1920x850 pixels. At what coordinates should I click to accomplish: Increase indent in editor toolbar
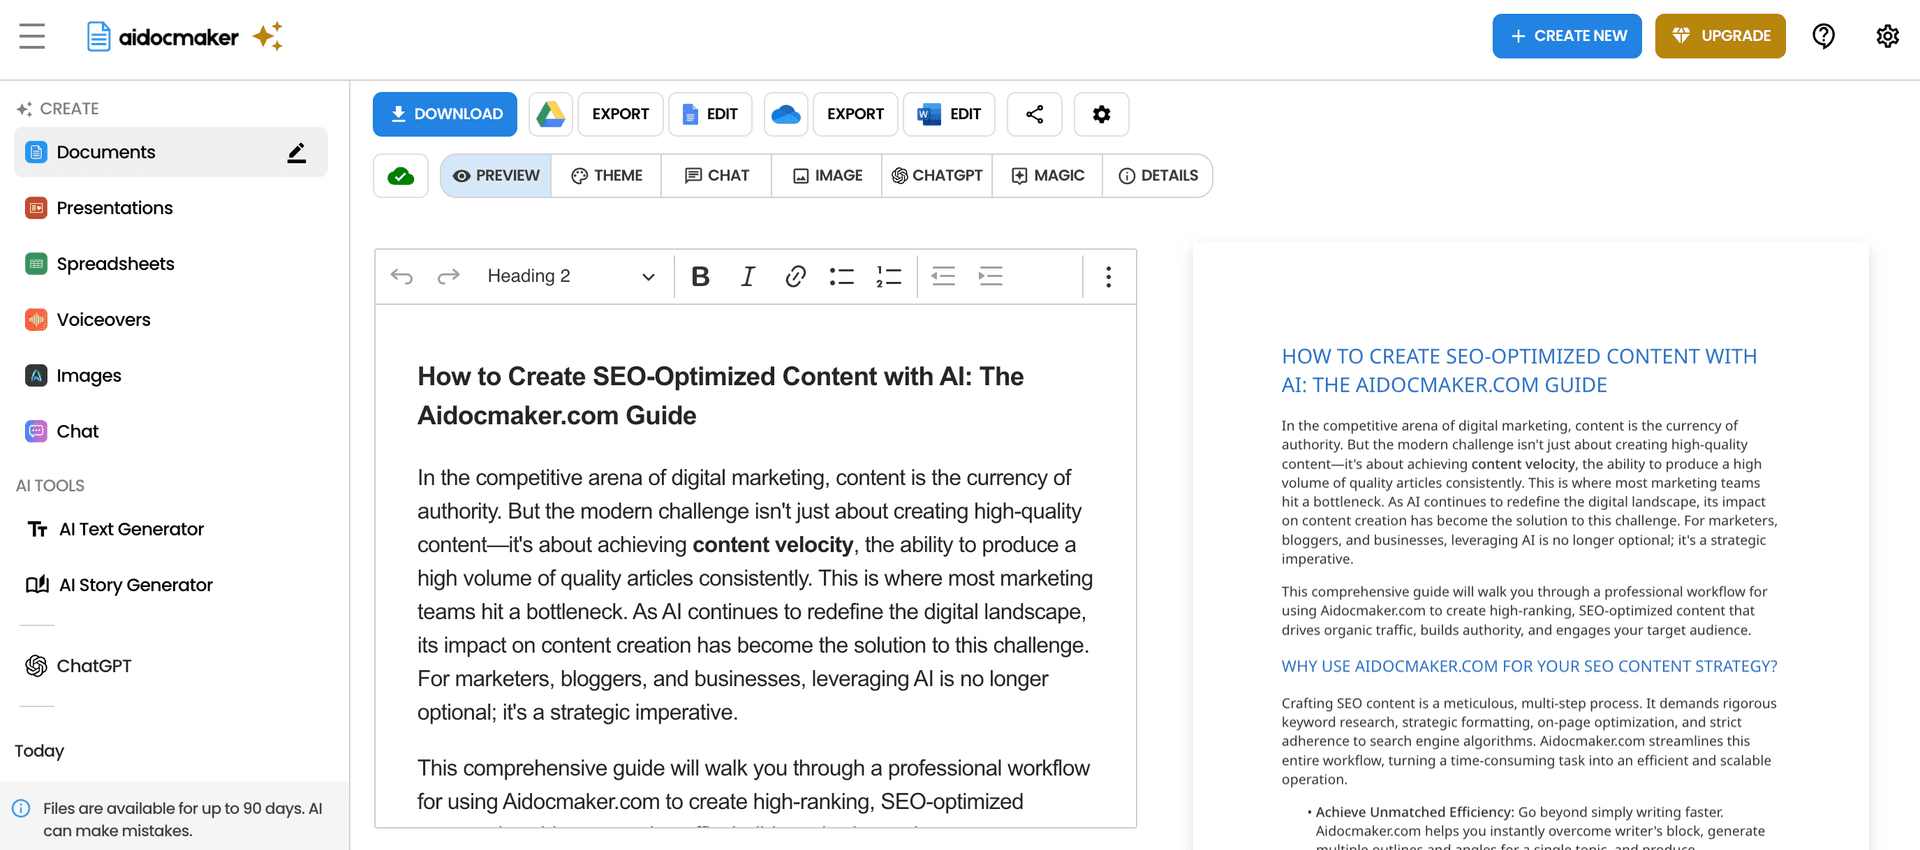[x=991, y=276]
